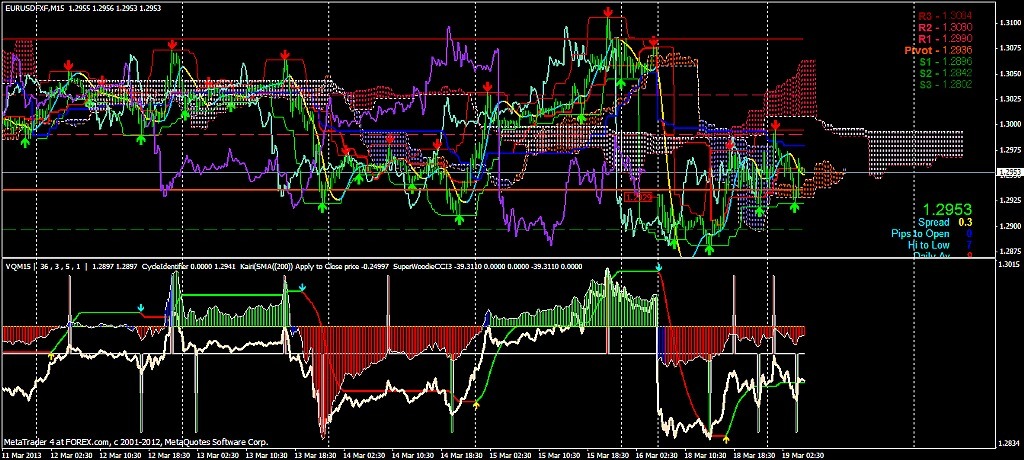
Task: Click the 1.3000 price scale value
Action: coord(1009,125)
